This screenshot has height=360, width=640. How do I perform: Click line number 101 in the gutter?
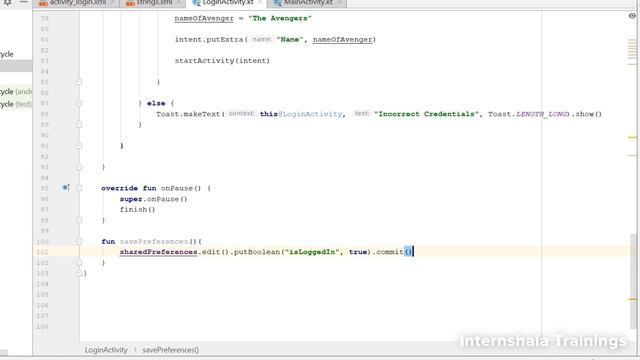[42, 252]
